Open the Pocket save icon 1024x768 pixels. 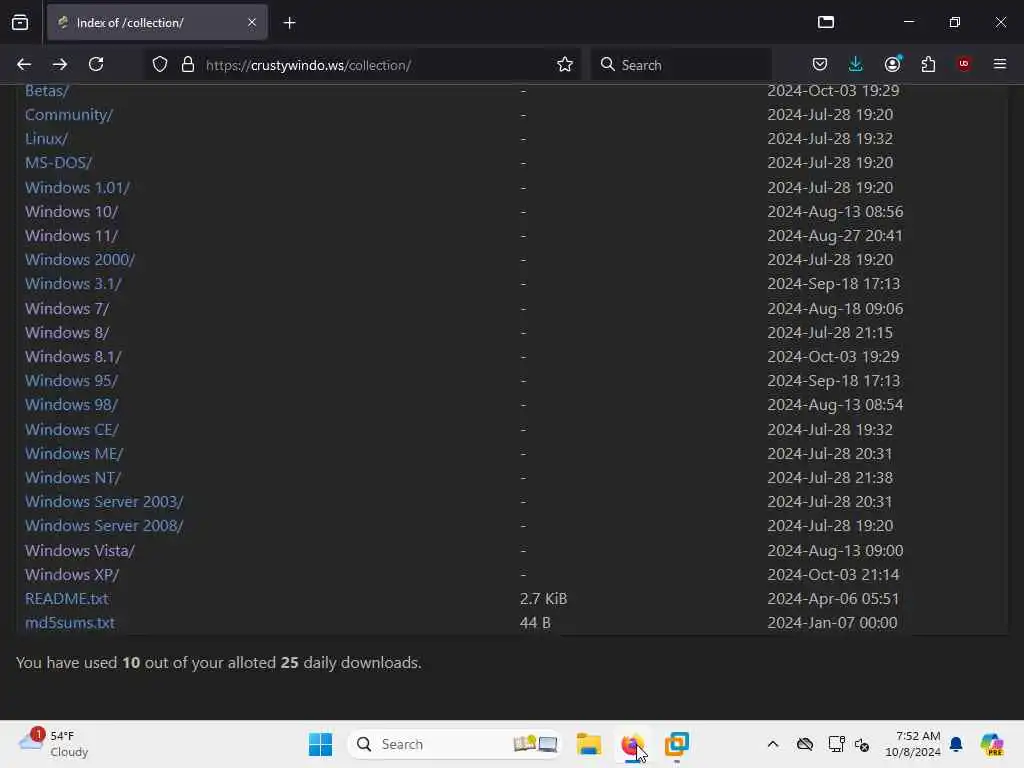tap(820, 64)
